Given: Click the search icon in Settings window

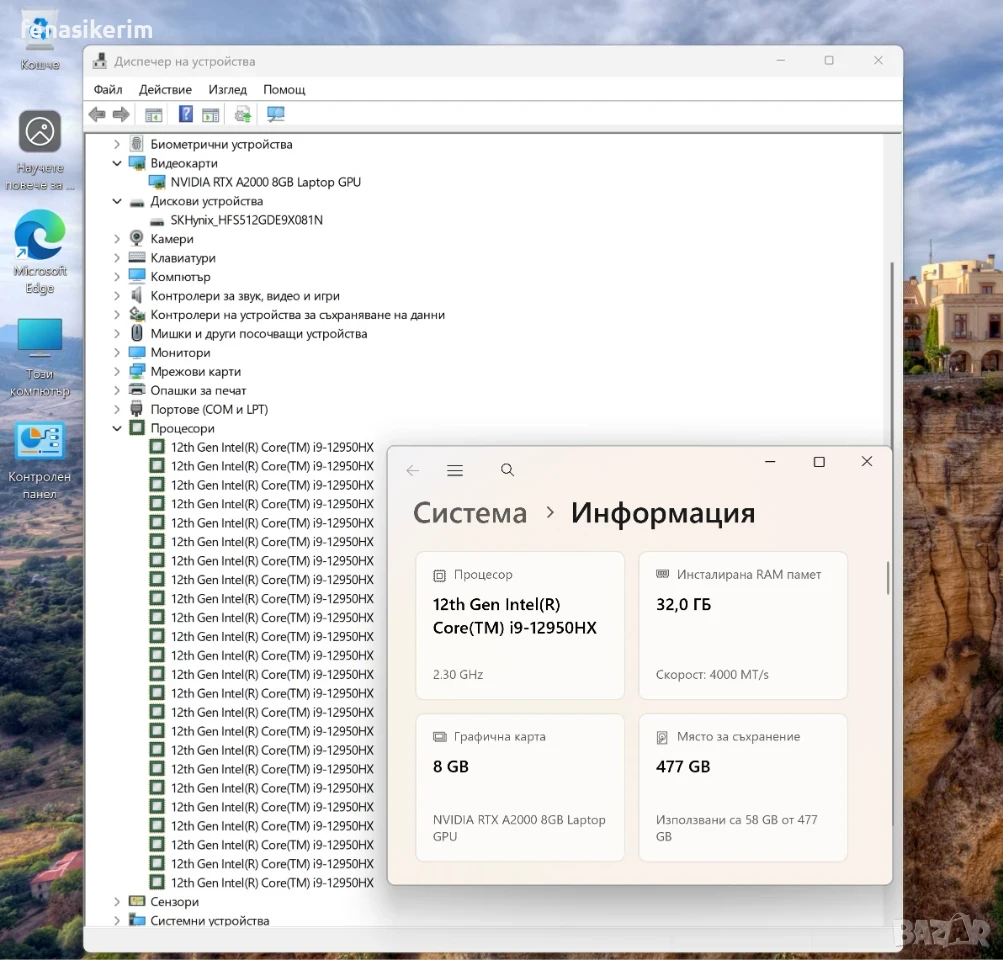Looking at the screenshot, I should point(507,470).
